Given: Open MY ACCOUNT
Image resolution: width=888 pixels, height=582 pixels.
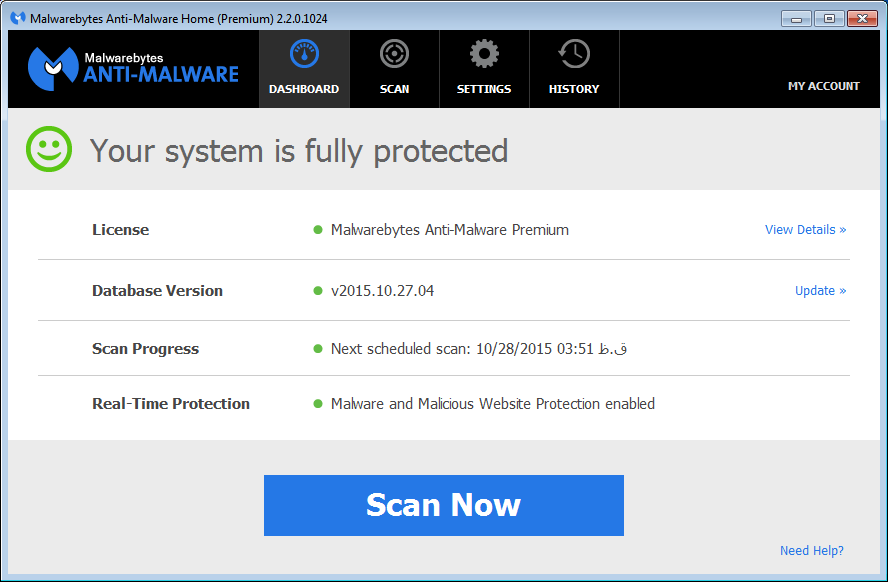Looking at the screenshot, I should pos(823,86).
